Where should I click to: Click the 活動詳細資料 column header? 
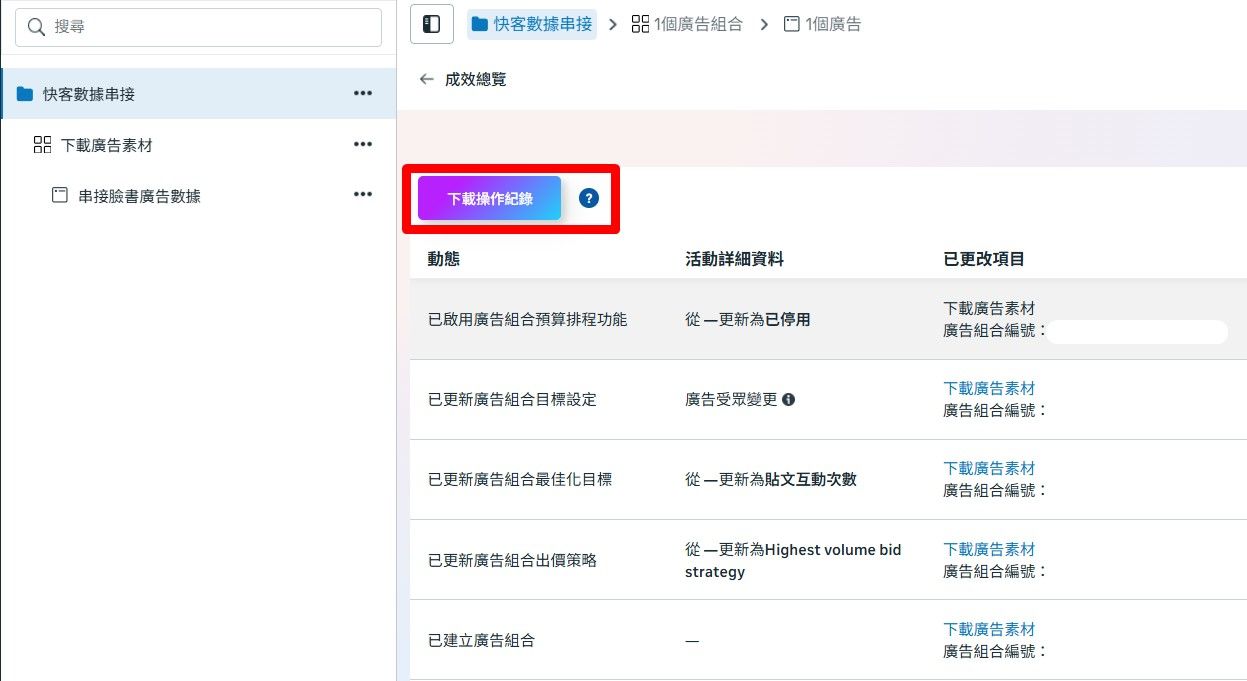point(734,259)
